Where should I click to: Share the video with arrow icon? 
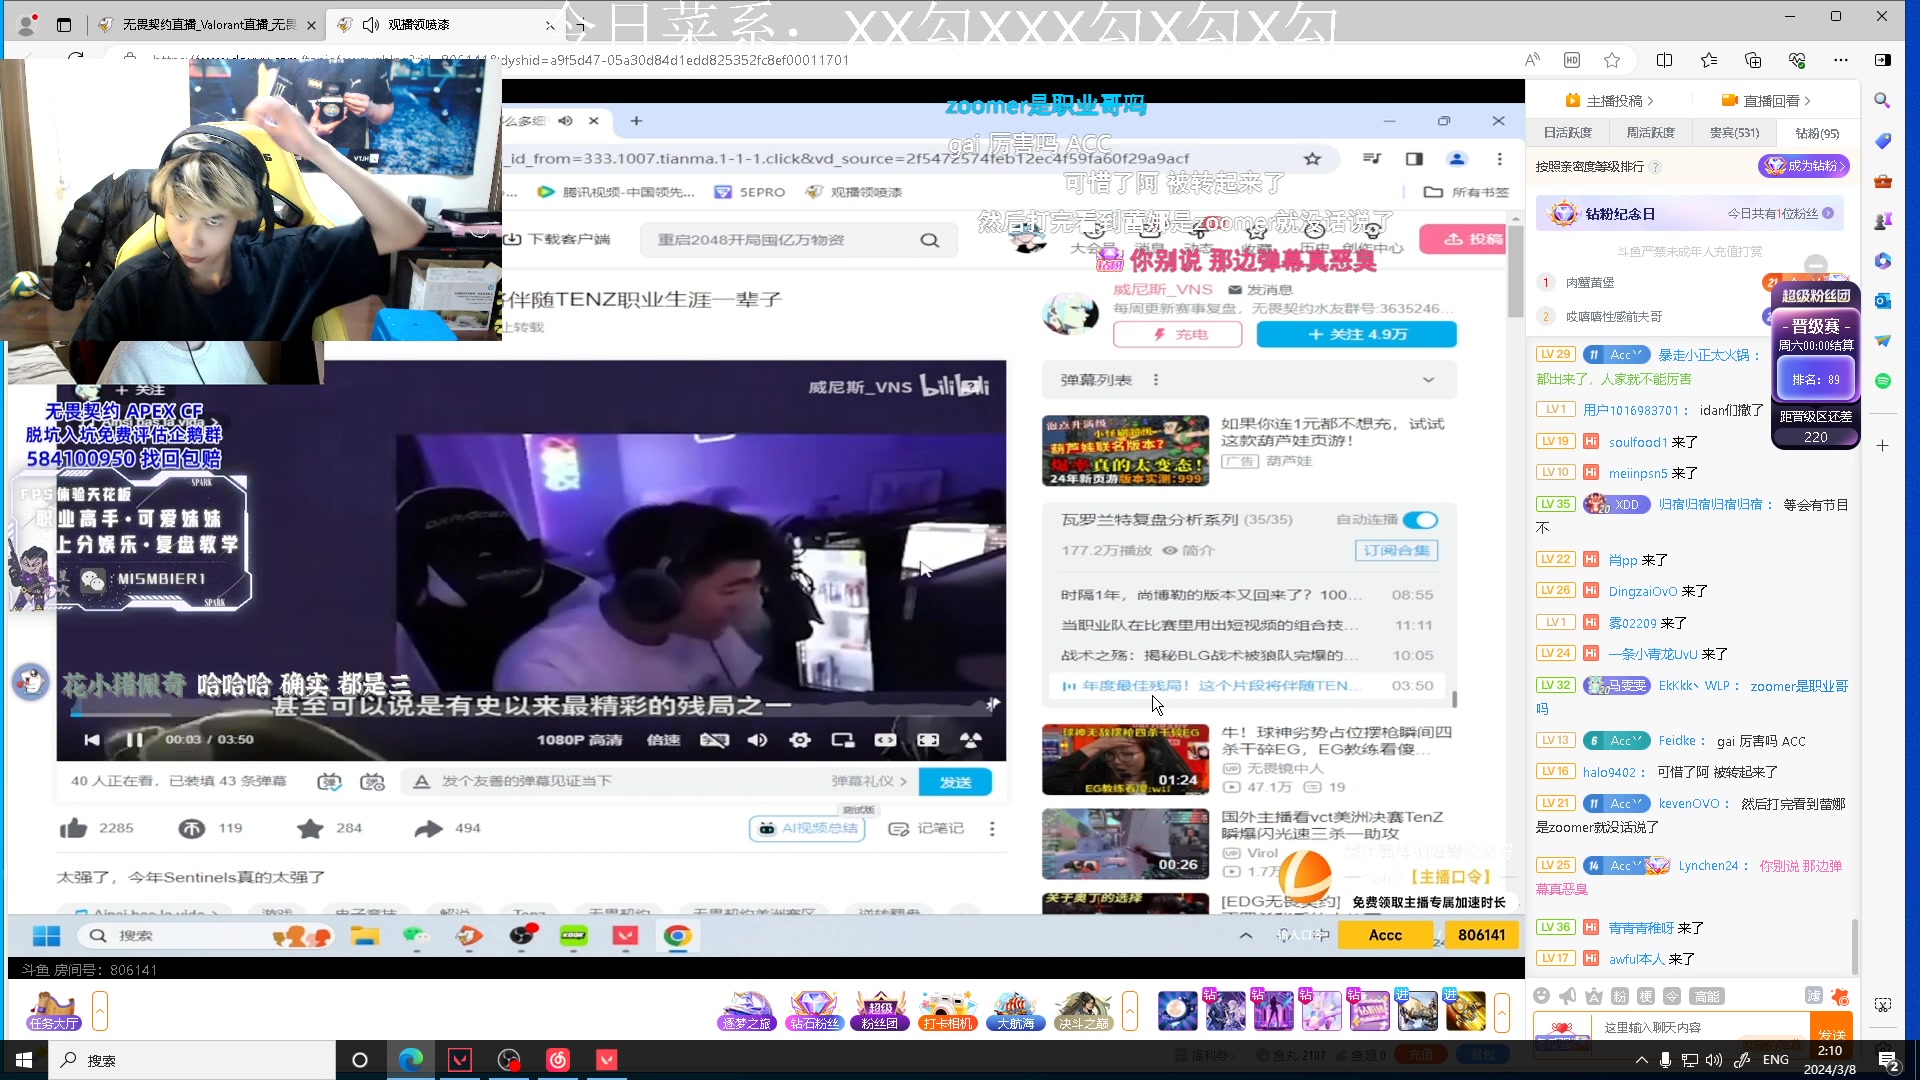pyautogui.click(x=429, y=828)
